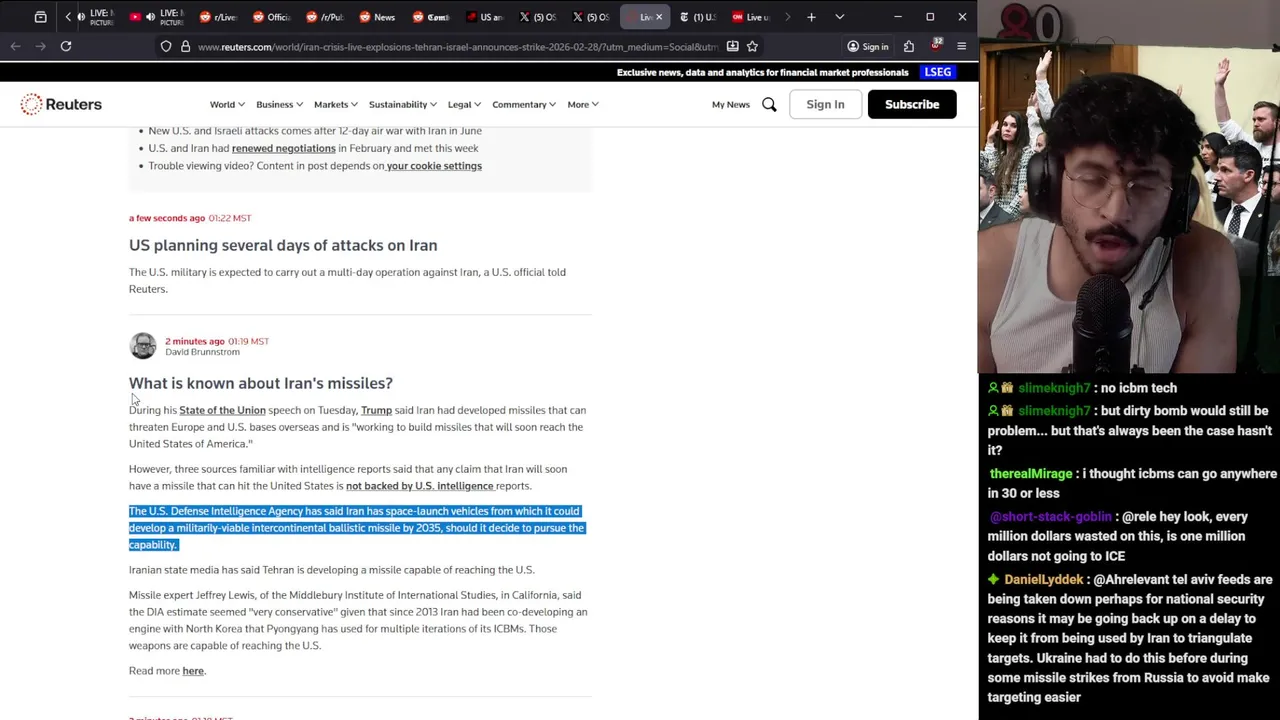Bookmark this page with the star icon
This screenshot has height=720, width=1280.
pos(752,46)
